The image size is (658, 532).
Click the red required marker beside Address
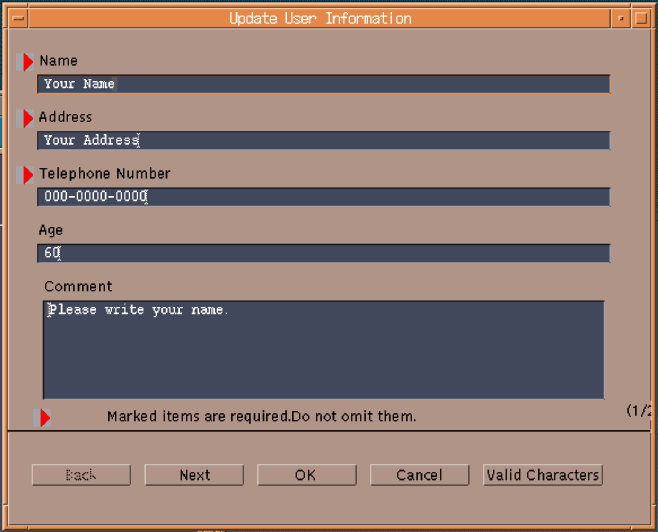click(x=25, y=118)
